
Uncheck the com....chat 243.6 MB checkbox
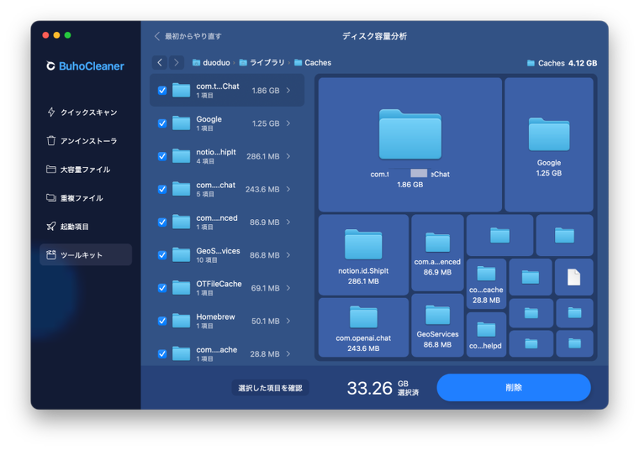click(162, 189)
